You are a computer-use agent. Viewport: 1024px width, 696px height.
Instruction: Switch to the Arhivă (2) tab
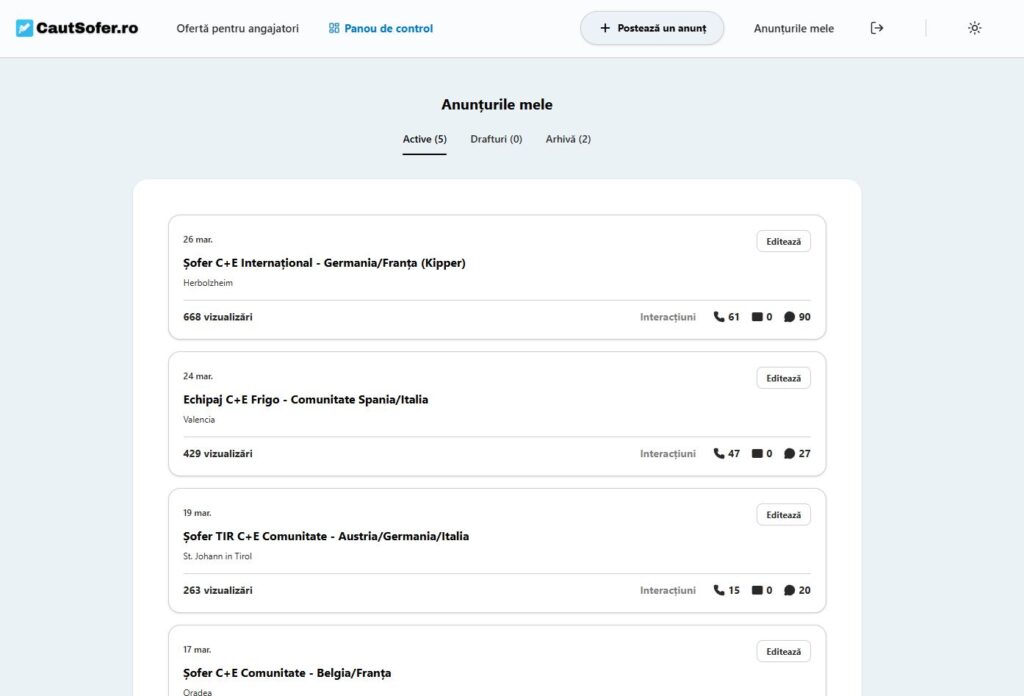[568, 139]
